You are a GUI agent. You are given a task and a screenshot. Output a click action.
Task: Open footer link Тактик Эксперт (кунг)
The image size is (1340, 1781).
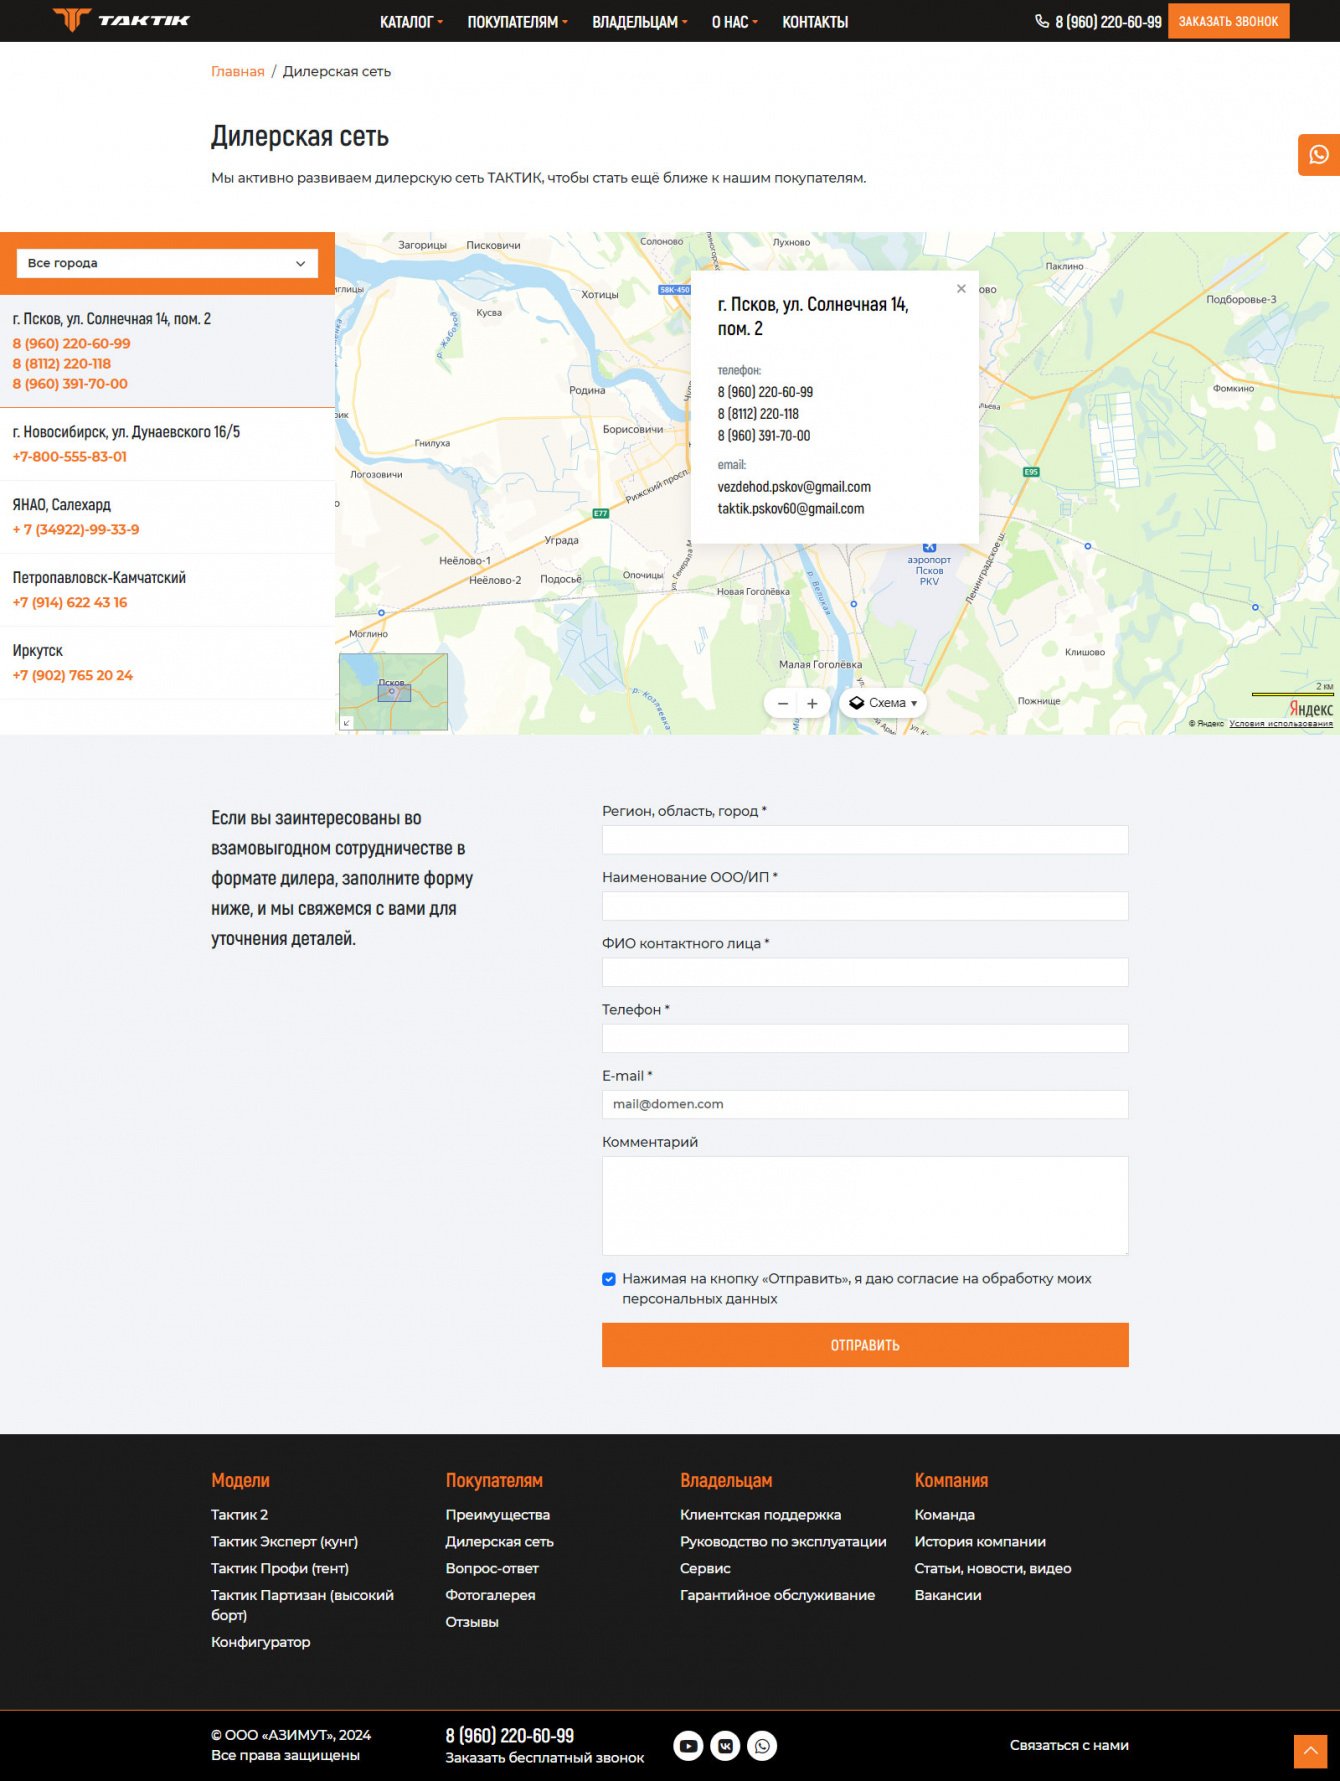284,1542
